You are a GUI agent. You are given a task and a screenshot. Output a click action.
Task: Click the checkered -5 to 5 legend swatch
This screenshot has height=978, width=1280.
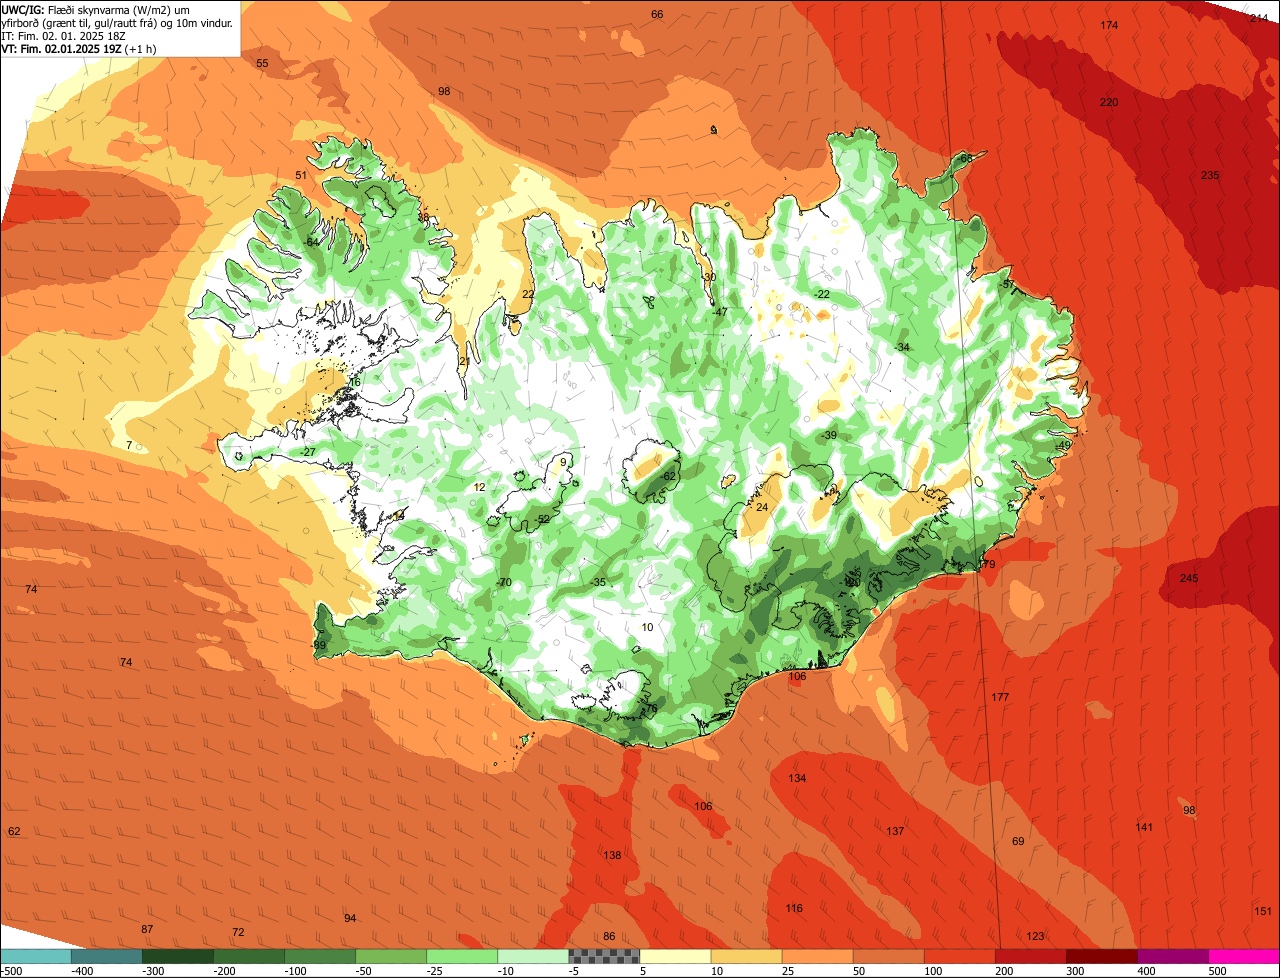[604, 956]
